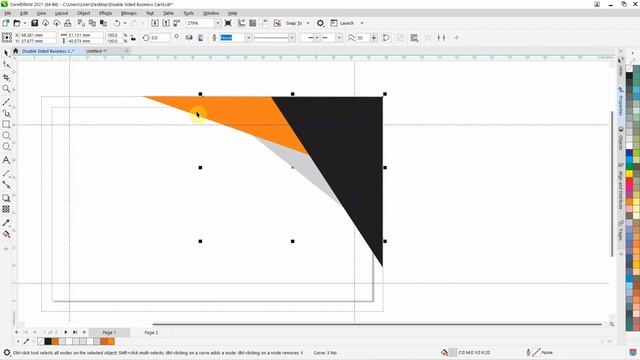Viewport: 640px width, 360px height.
Task: Click the Export icon
Action: pyautogui.click(x=166, y=23)
